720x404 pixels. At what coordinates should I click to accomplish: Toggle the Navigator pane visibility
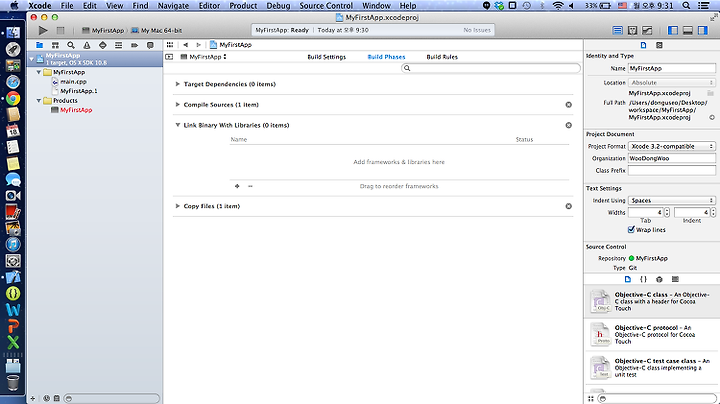[x=673, y=30]
